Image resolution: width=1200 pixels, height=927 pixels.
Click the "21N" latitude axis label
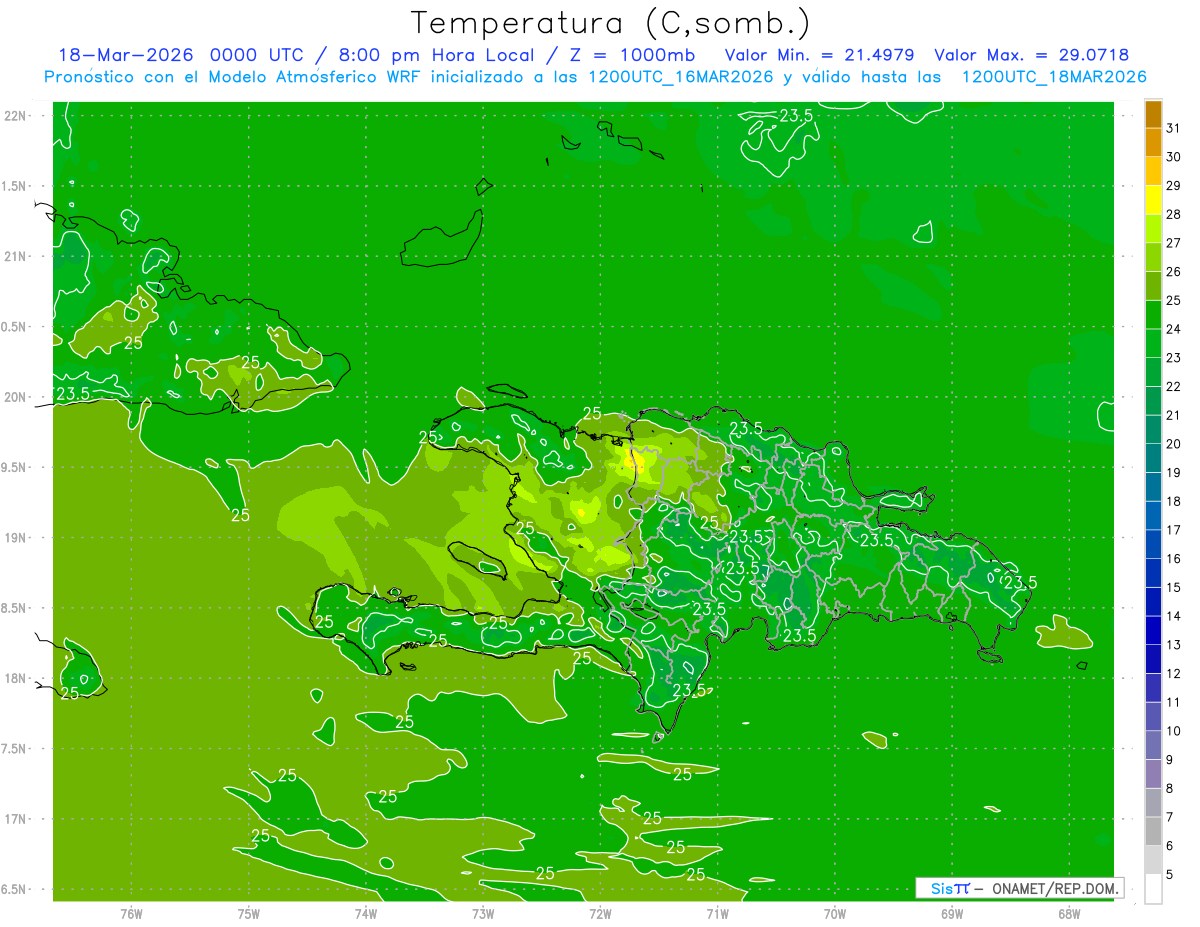(x=15, y=256)
